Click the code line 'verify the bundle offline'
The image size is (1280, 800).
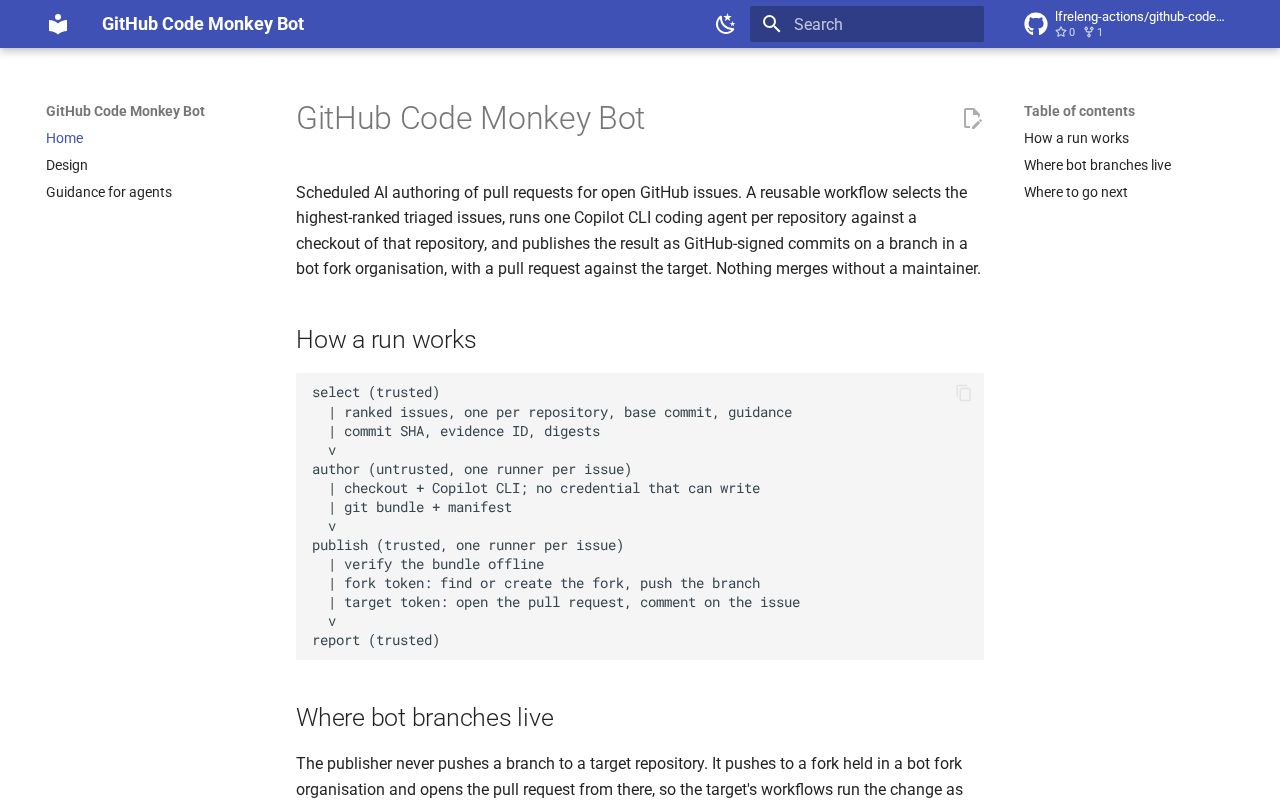[x=444, y=564]
